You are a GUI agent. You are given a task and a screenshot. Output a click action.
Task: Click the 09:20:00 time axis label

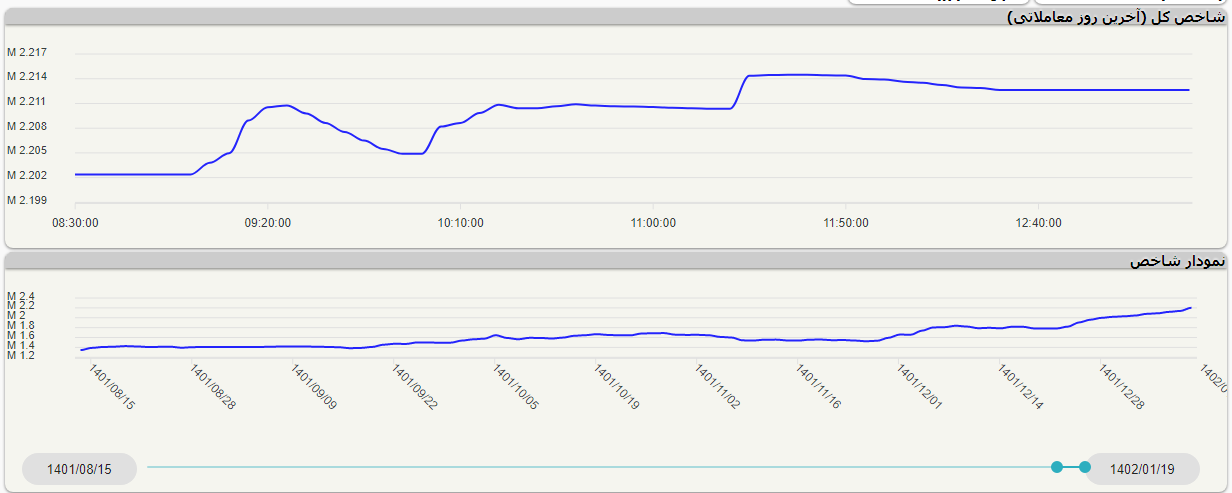pyautogui.click(x=268, y=223)
